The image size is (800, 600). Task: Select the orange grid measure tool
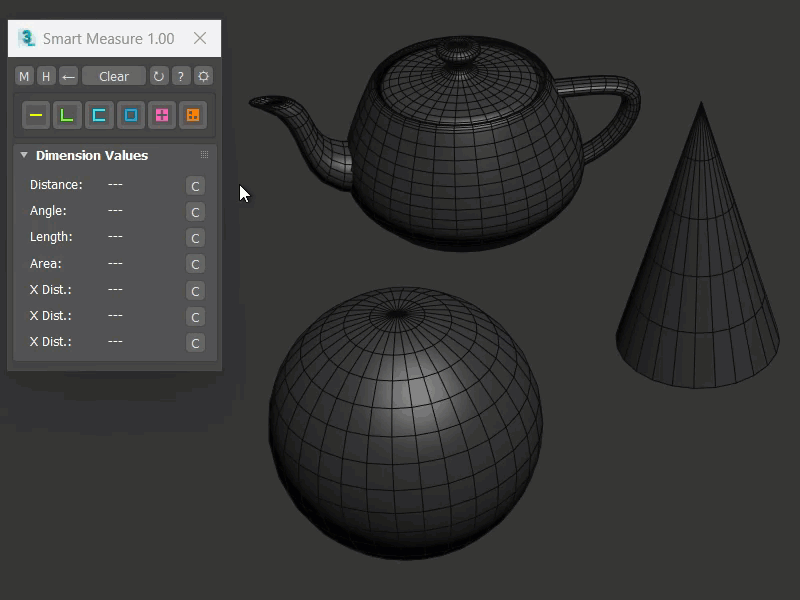click(x=192, y=115)
